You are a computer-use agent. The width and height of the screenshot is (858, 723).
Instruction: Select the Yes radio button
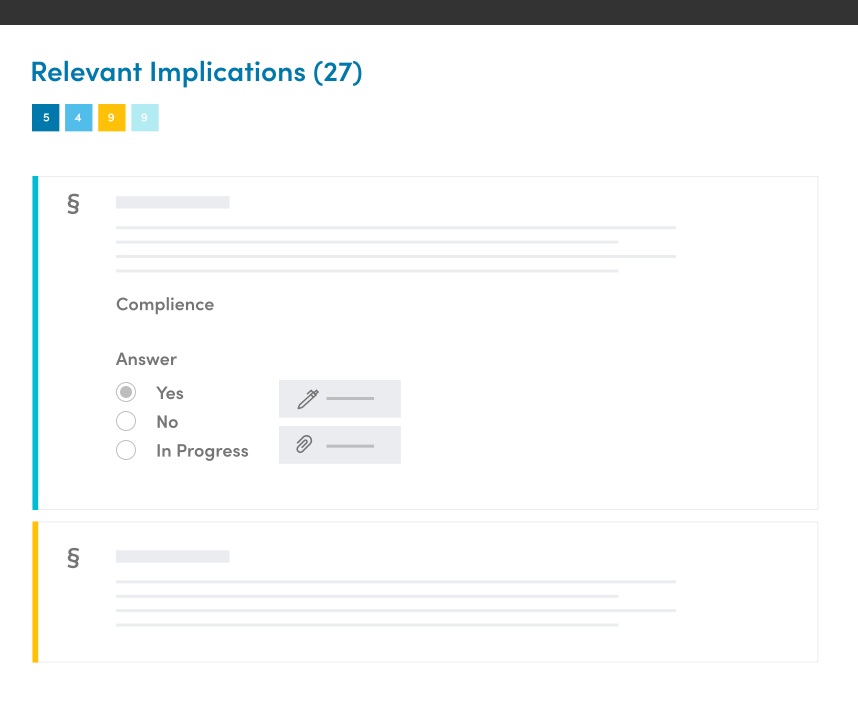point(126,393)
